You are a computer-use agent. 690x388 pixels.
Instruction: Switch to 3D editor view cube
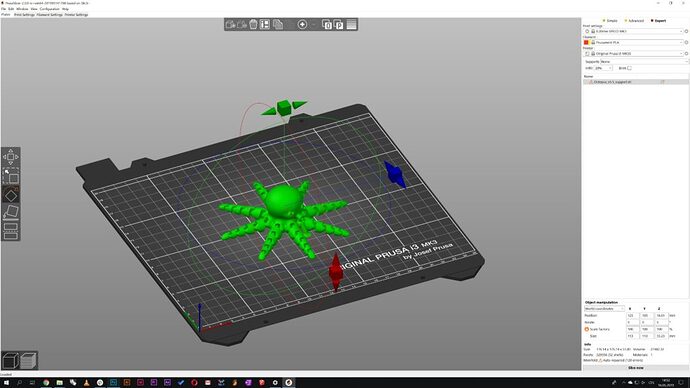pyautogui.click(x=11, y=361)
